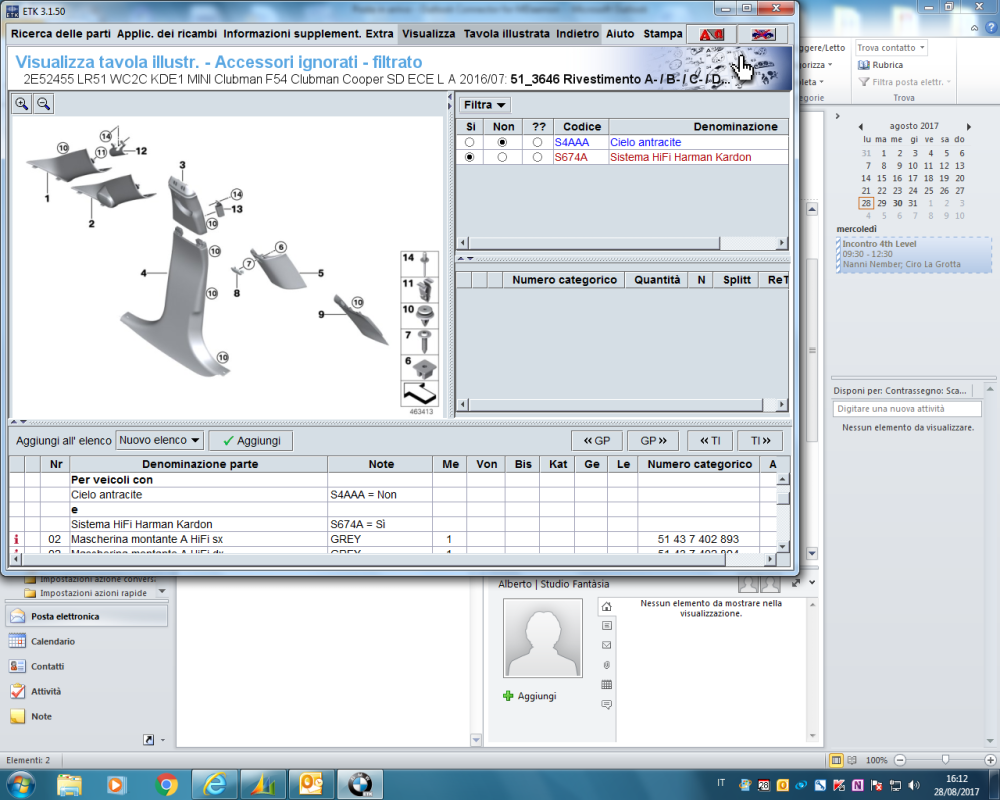The height and width of the screenshot is (800, 1000).
Task: Open Rubrica address book in Outlook ribbon
Action: tap(881, 65)
